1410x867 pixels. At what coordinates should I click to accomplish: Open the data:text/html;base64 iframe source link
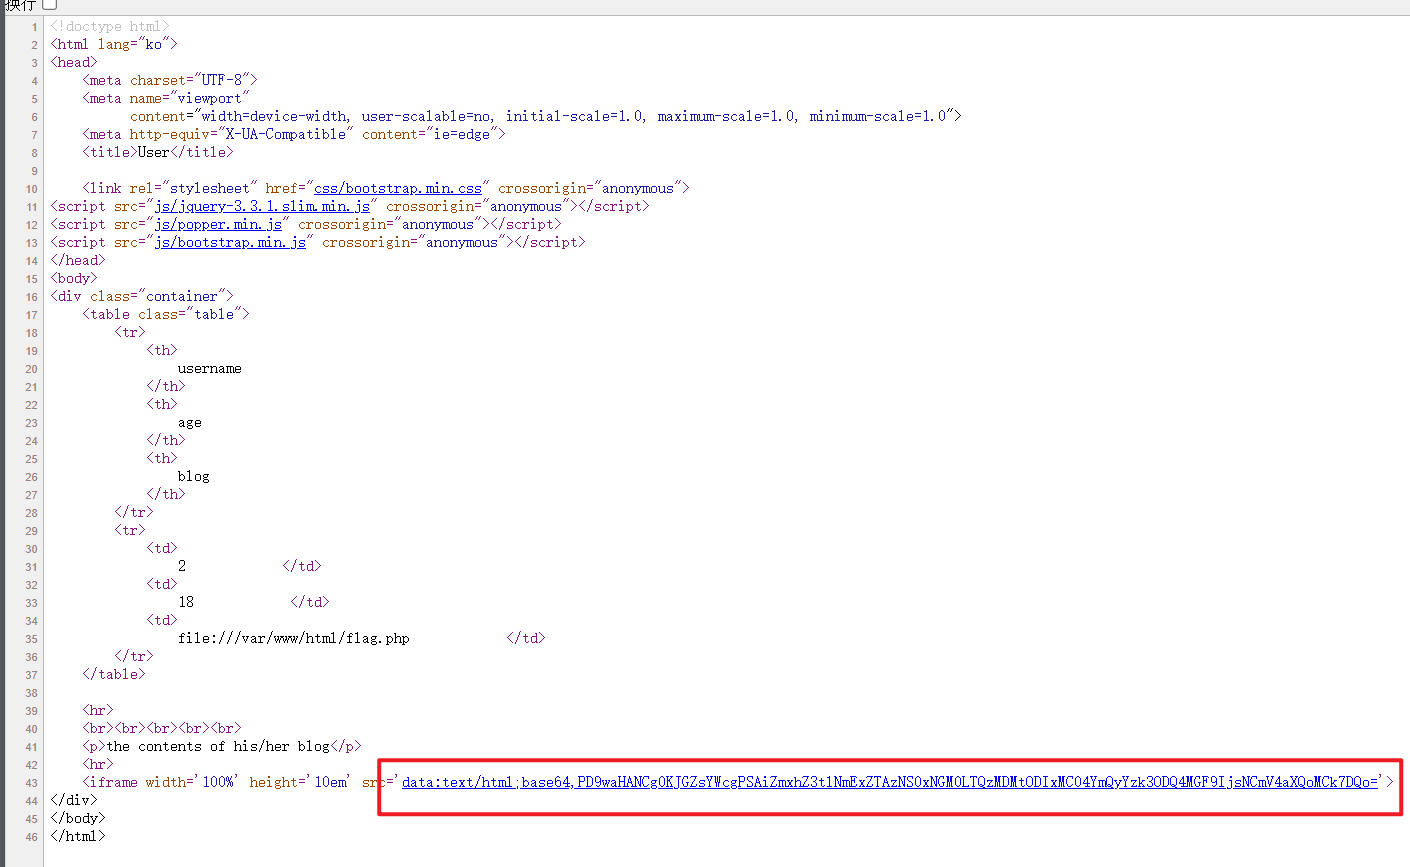pyautogui.click(x=890, y=782)
